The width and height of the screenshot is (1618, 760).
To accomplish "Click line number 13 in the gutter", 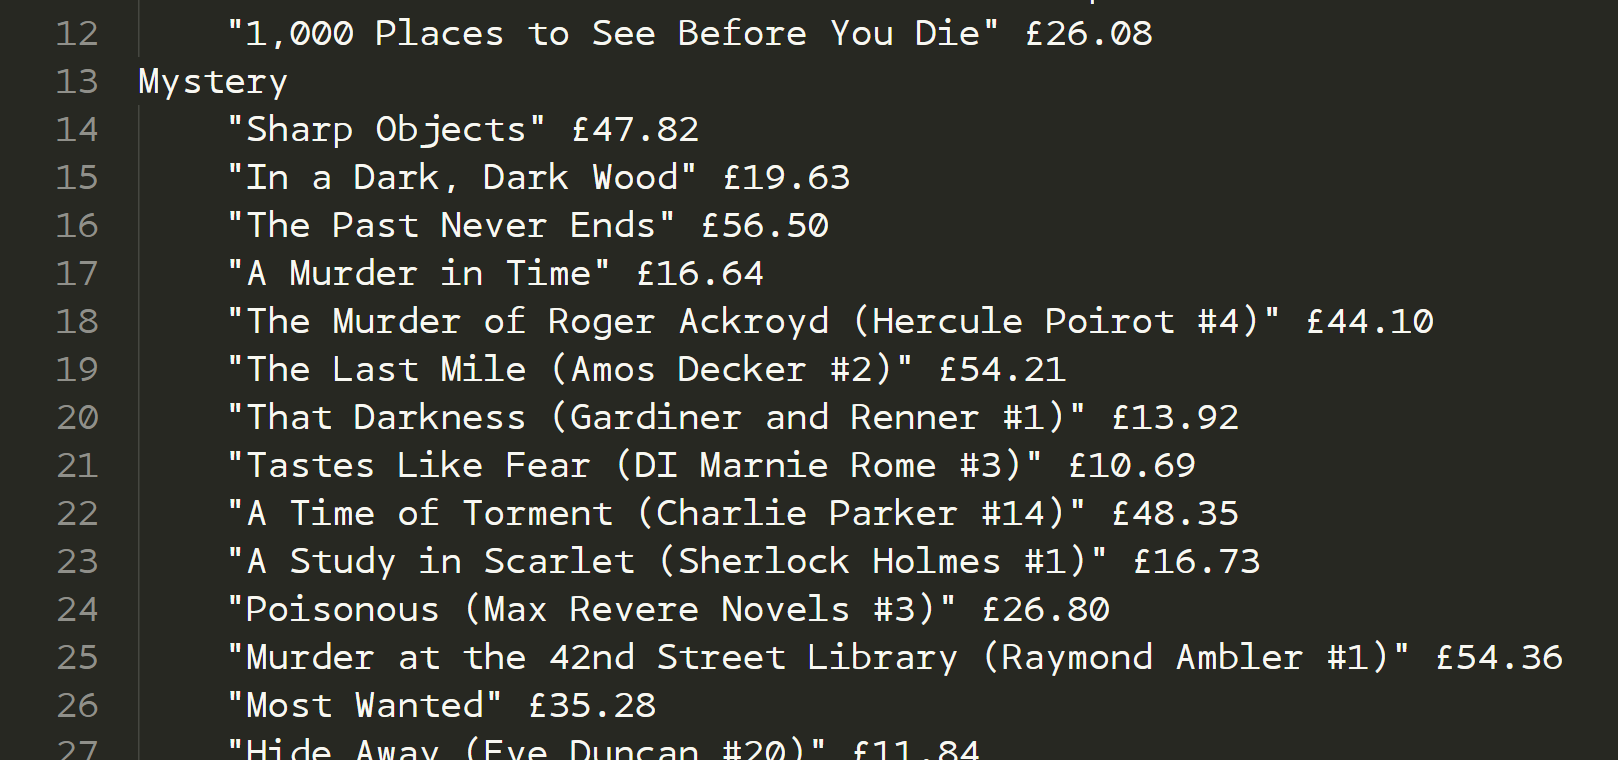I will 77,81.
